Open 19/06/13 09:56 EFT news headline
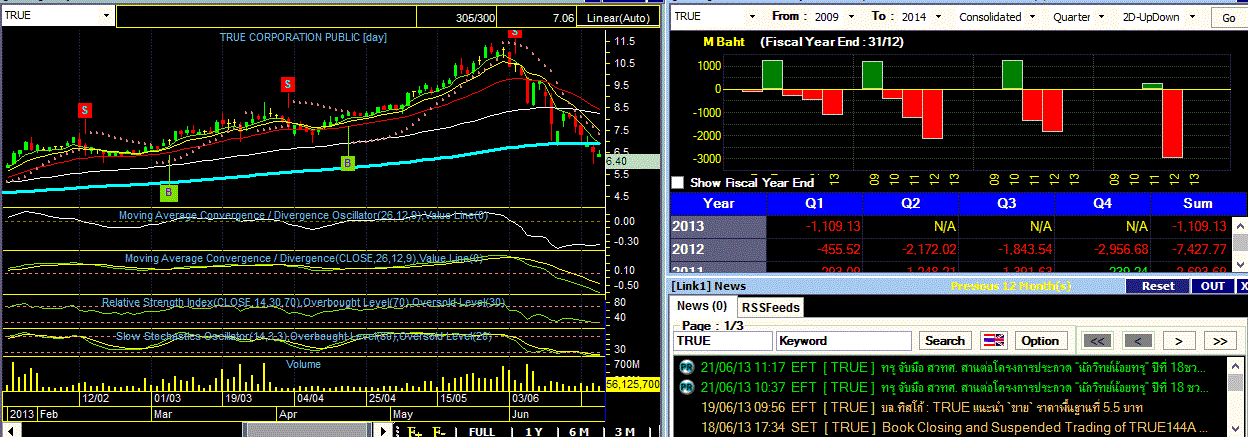The height and width of the screenshot is (437, 1248). click(924, 407)
